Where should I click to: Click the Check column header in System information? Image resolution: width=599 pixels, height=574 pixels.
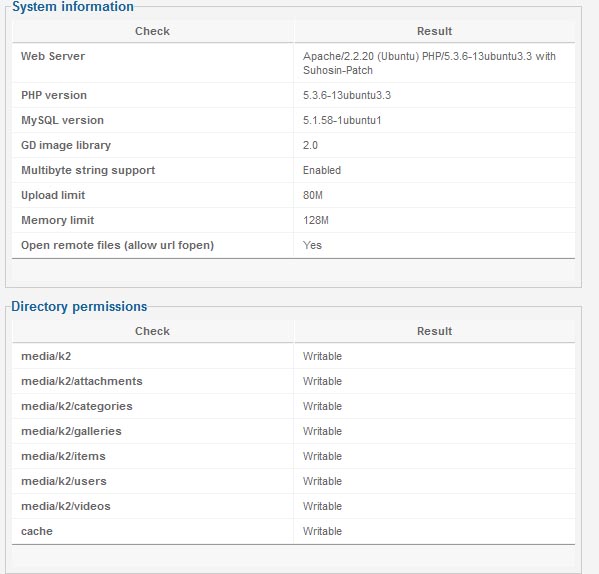pos(152,31)
